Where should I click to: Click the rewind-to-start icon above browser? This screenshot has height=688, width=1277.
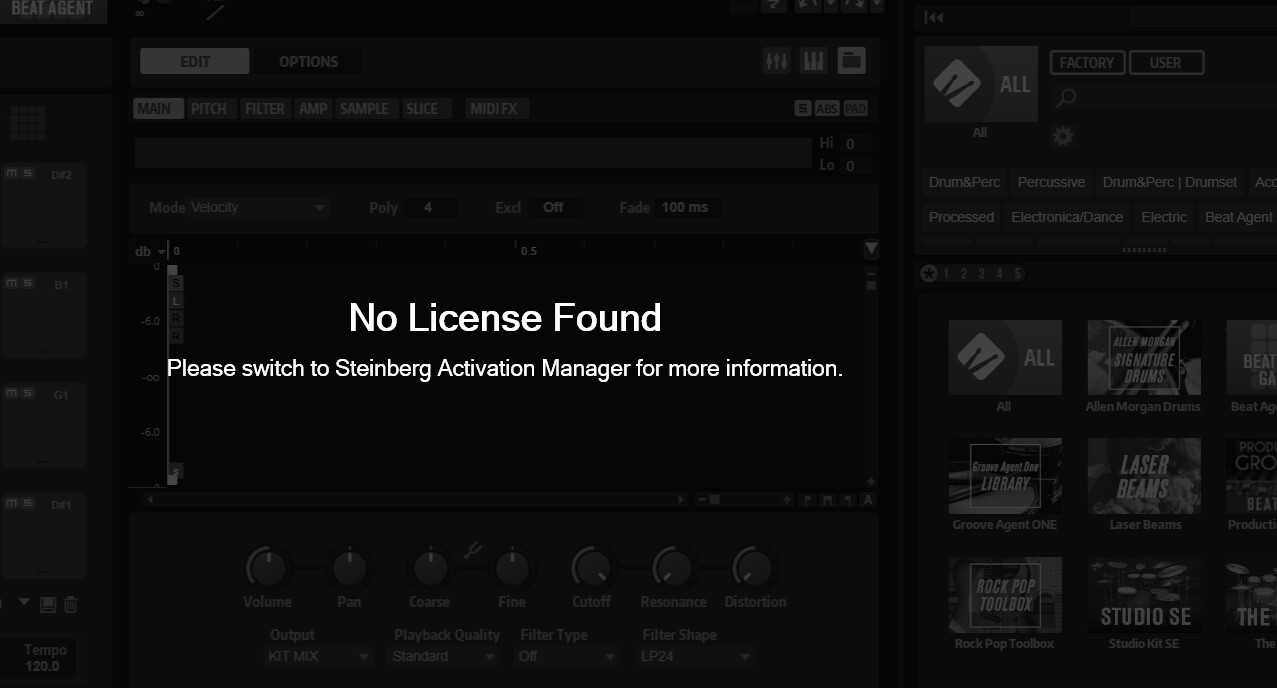tap(933, 17)
